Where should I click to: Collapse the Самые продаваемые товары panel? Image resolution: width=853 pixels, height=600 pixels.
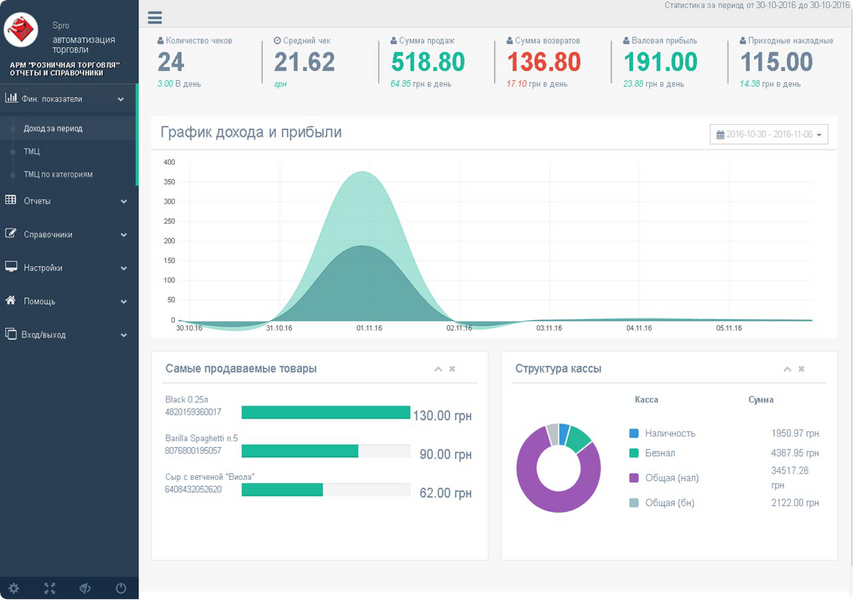(x=438, y=369)
